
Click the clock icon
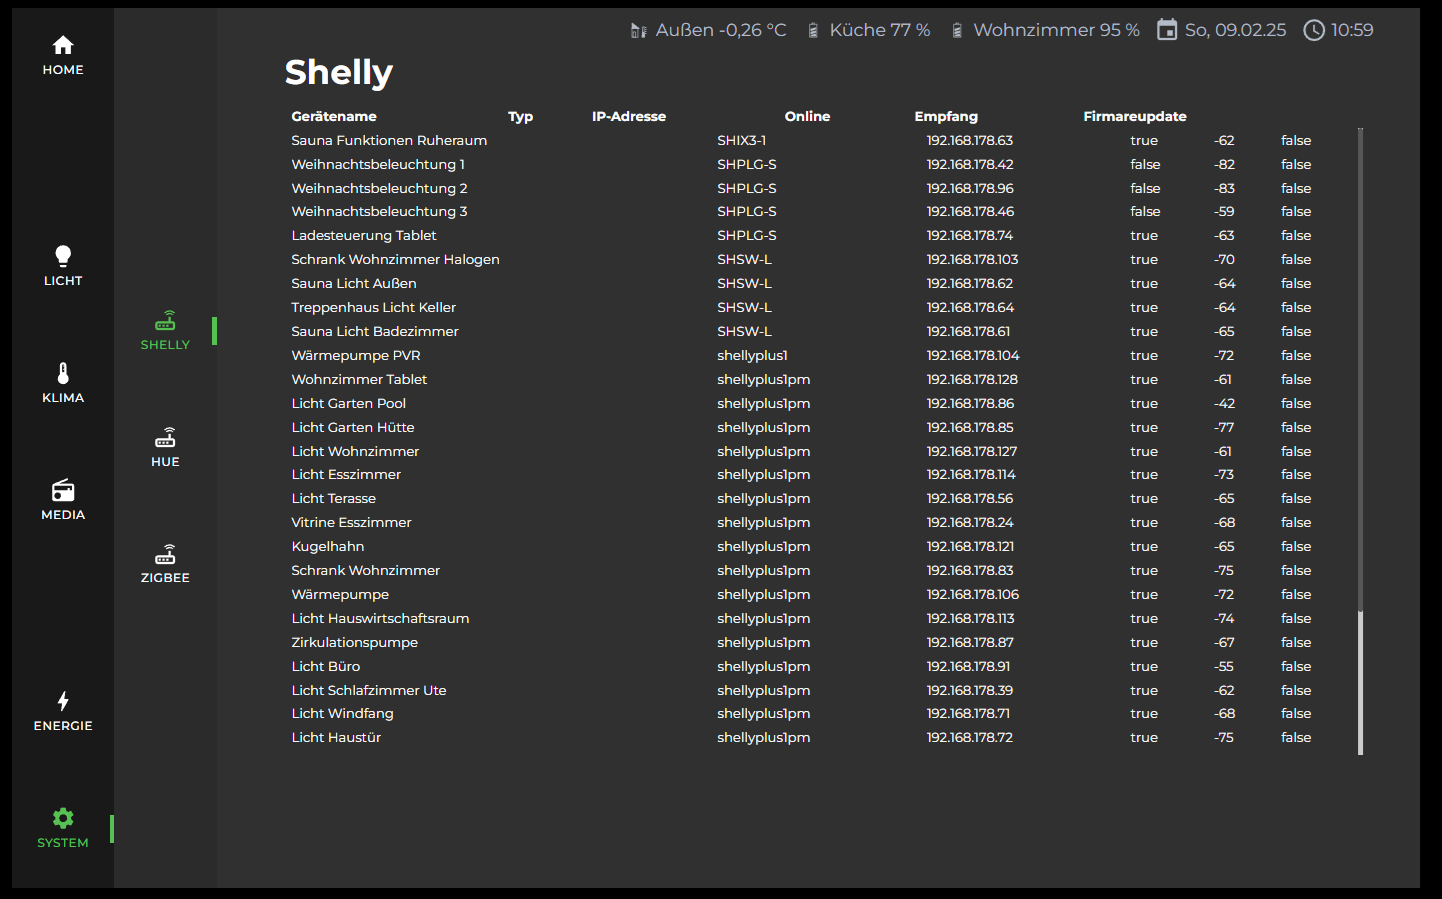1314,30
